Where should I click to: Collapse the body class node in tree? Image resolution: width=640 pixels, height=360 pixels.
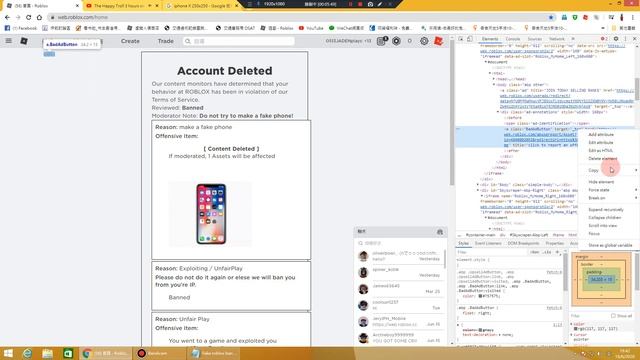[x=494, y=84]
